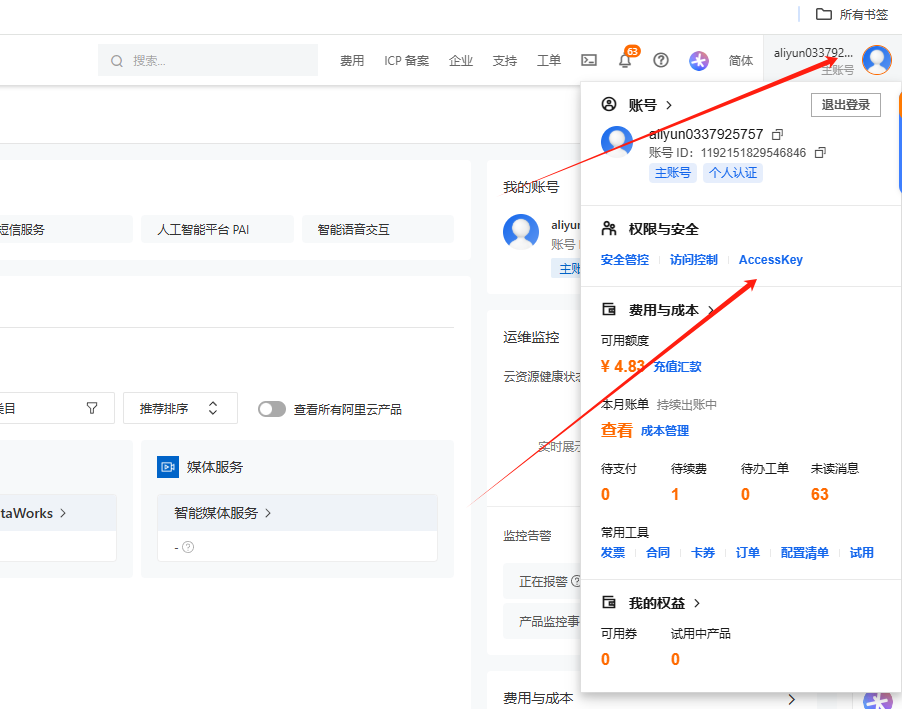Click the info icon under 智能媒体服务
Screen dimensions: 902x709
click(188, 547)
